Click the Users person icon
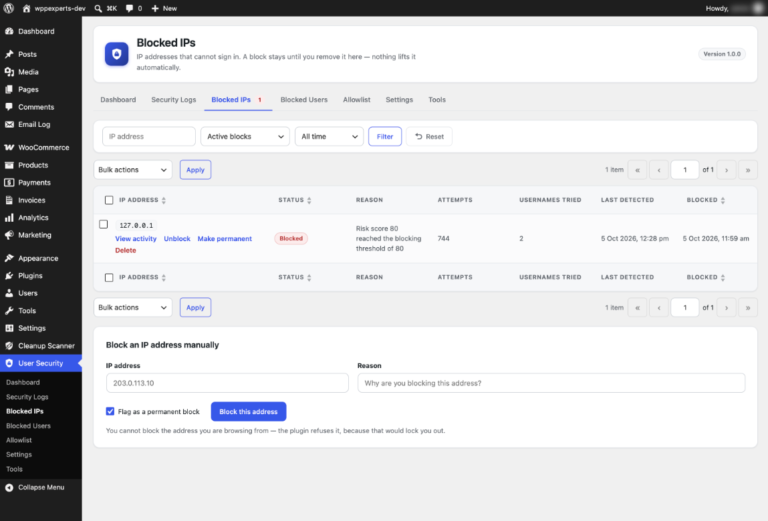Screen dimensions: 768x521 (x=9, y=293)
